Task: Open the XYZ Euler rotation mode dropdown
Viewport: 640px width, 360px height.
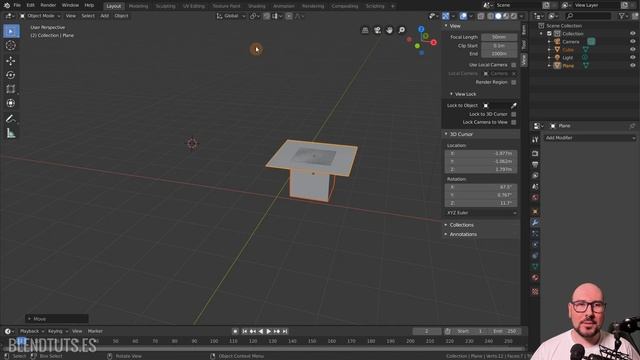Action: pyautogui.click(x=482, y=213)
